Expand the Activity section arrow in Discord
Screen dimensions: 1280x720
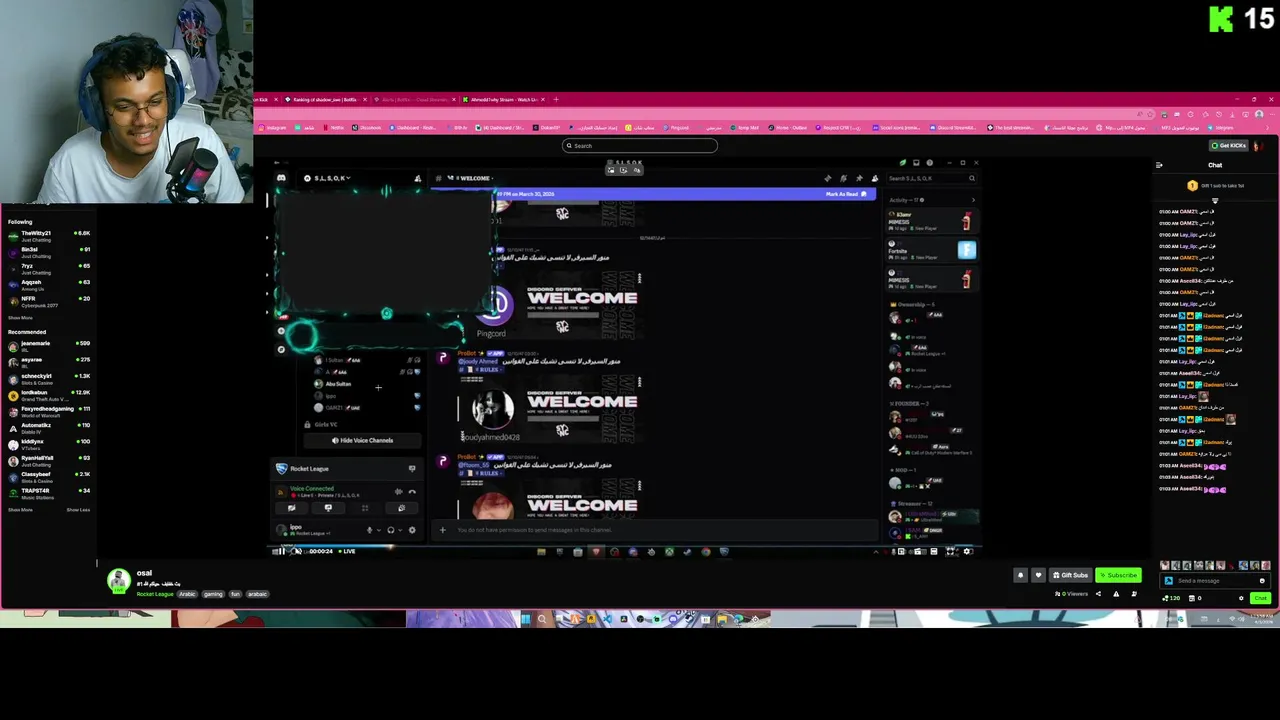coord(972,200)
